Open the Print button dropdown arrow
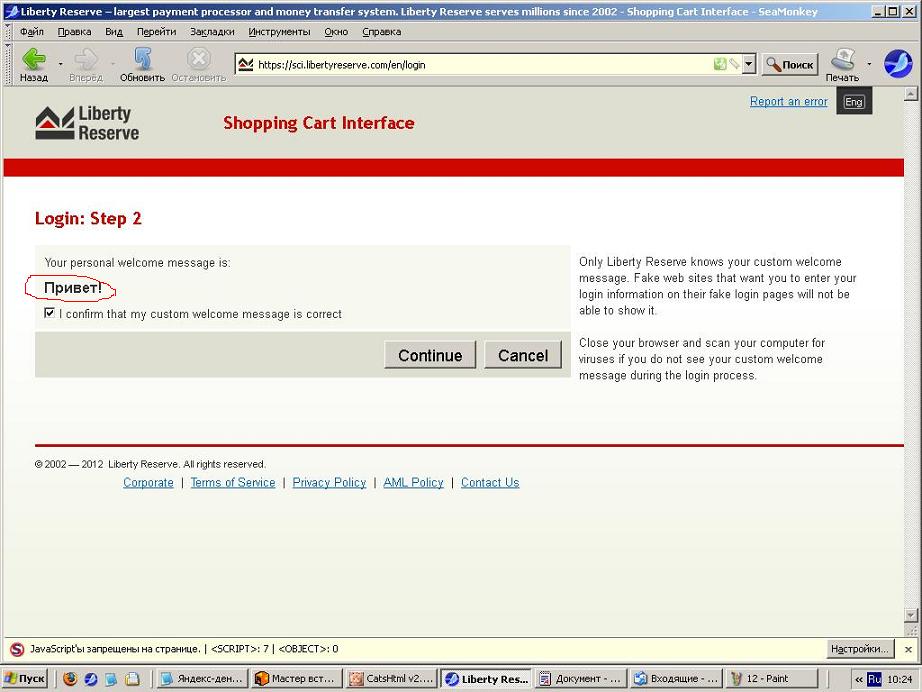The image size is (922, 692). click(869, 63)
